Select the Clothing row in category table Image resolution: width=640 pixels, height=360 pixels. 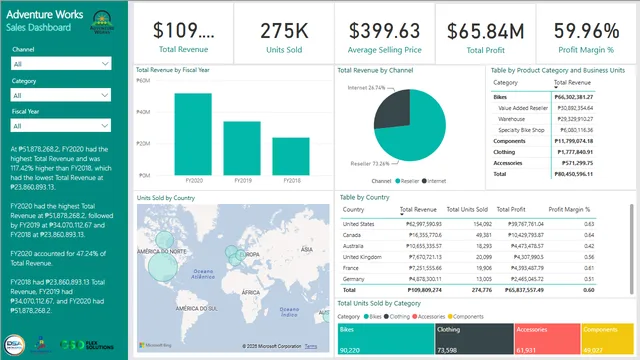543,152
